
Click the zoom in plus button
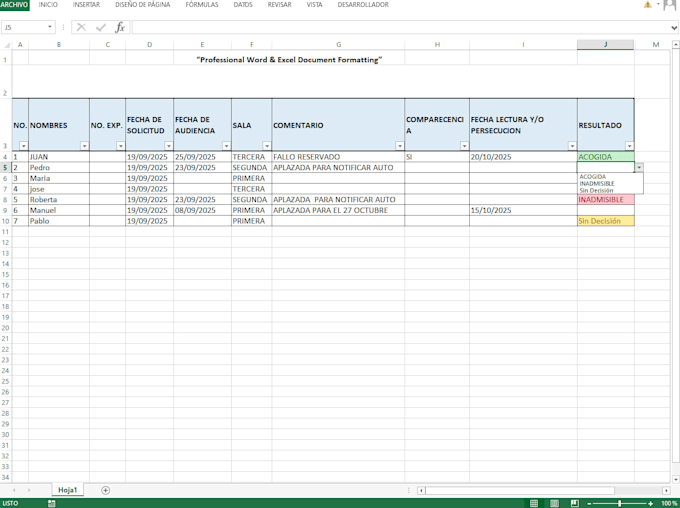[651, 504]
